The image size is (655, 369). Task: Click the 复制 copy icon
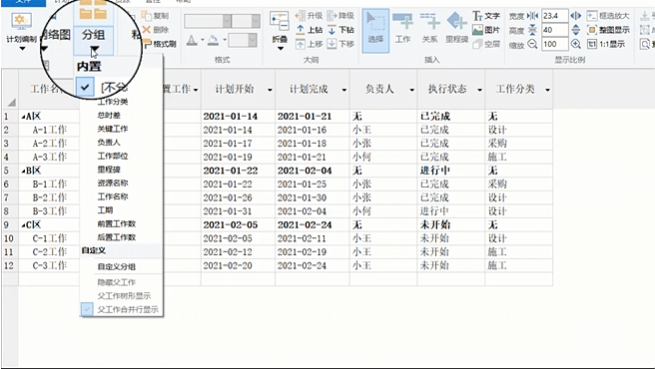click(147, 15)
